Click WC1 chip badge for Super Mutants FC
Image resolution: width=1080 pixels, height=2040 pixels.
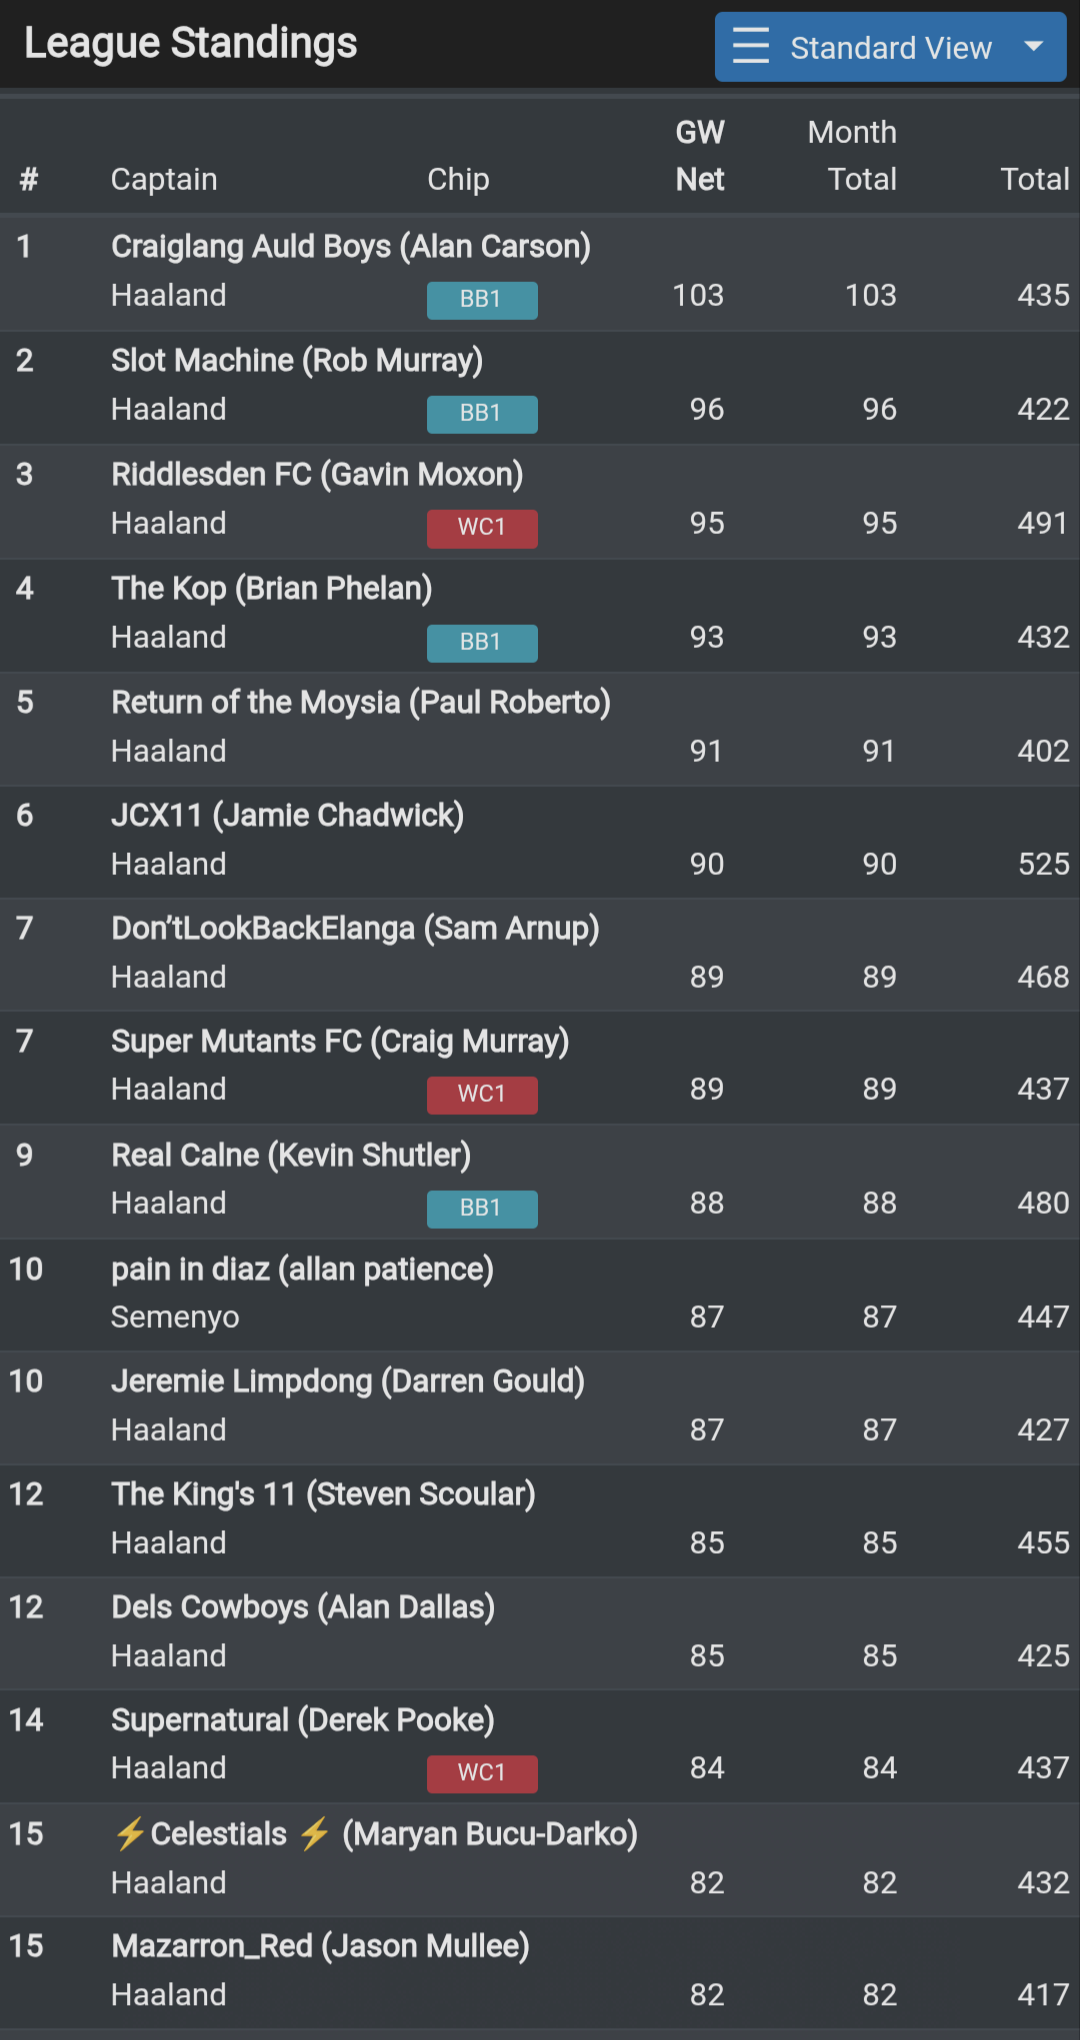tap(482, 1094)
